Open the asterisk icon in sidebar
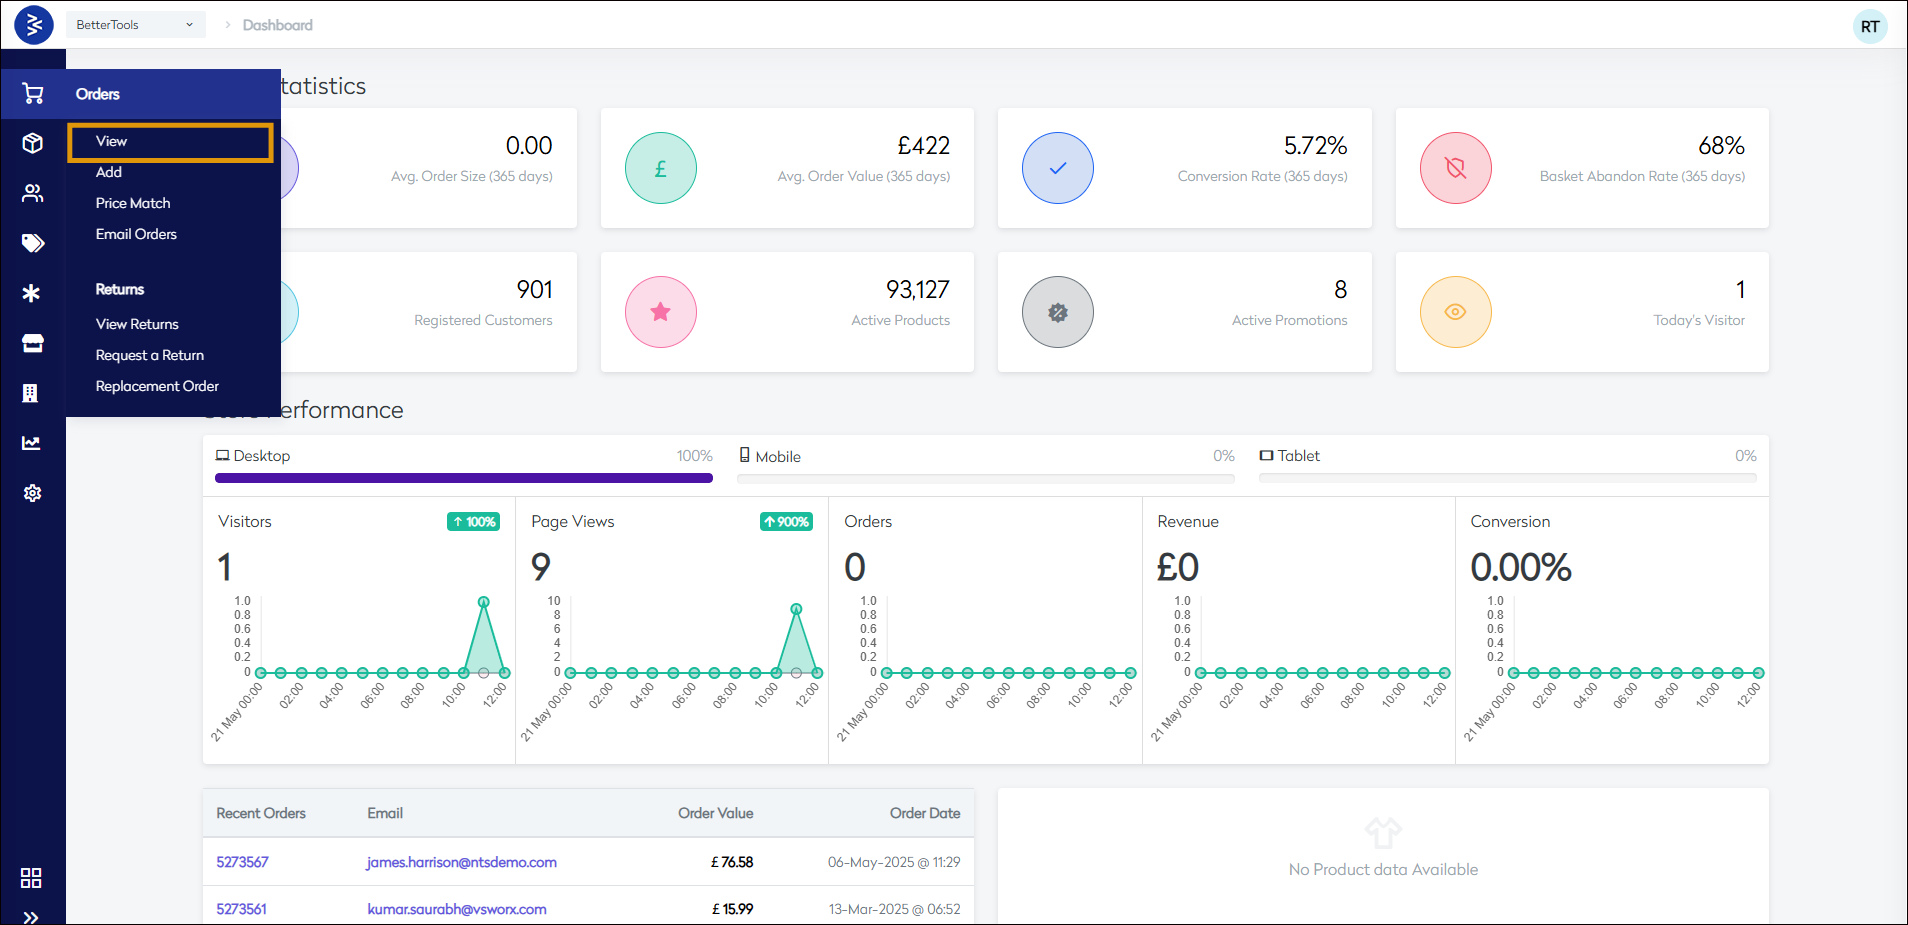 tap(32, 293)
